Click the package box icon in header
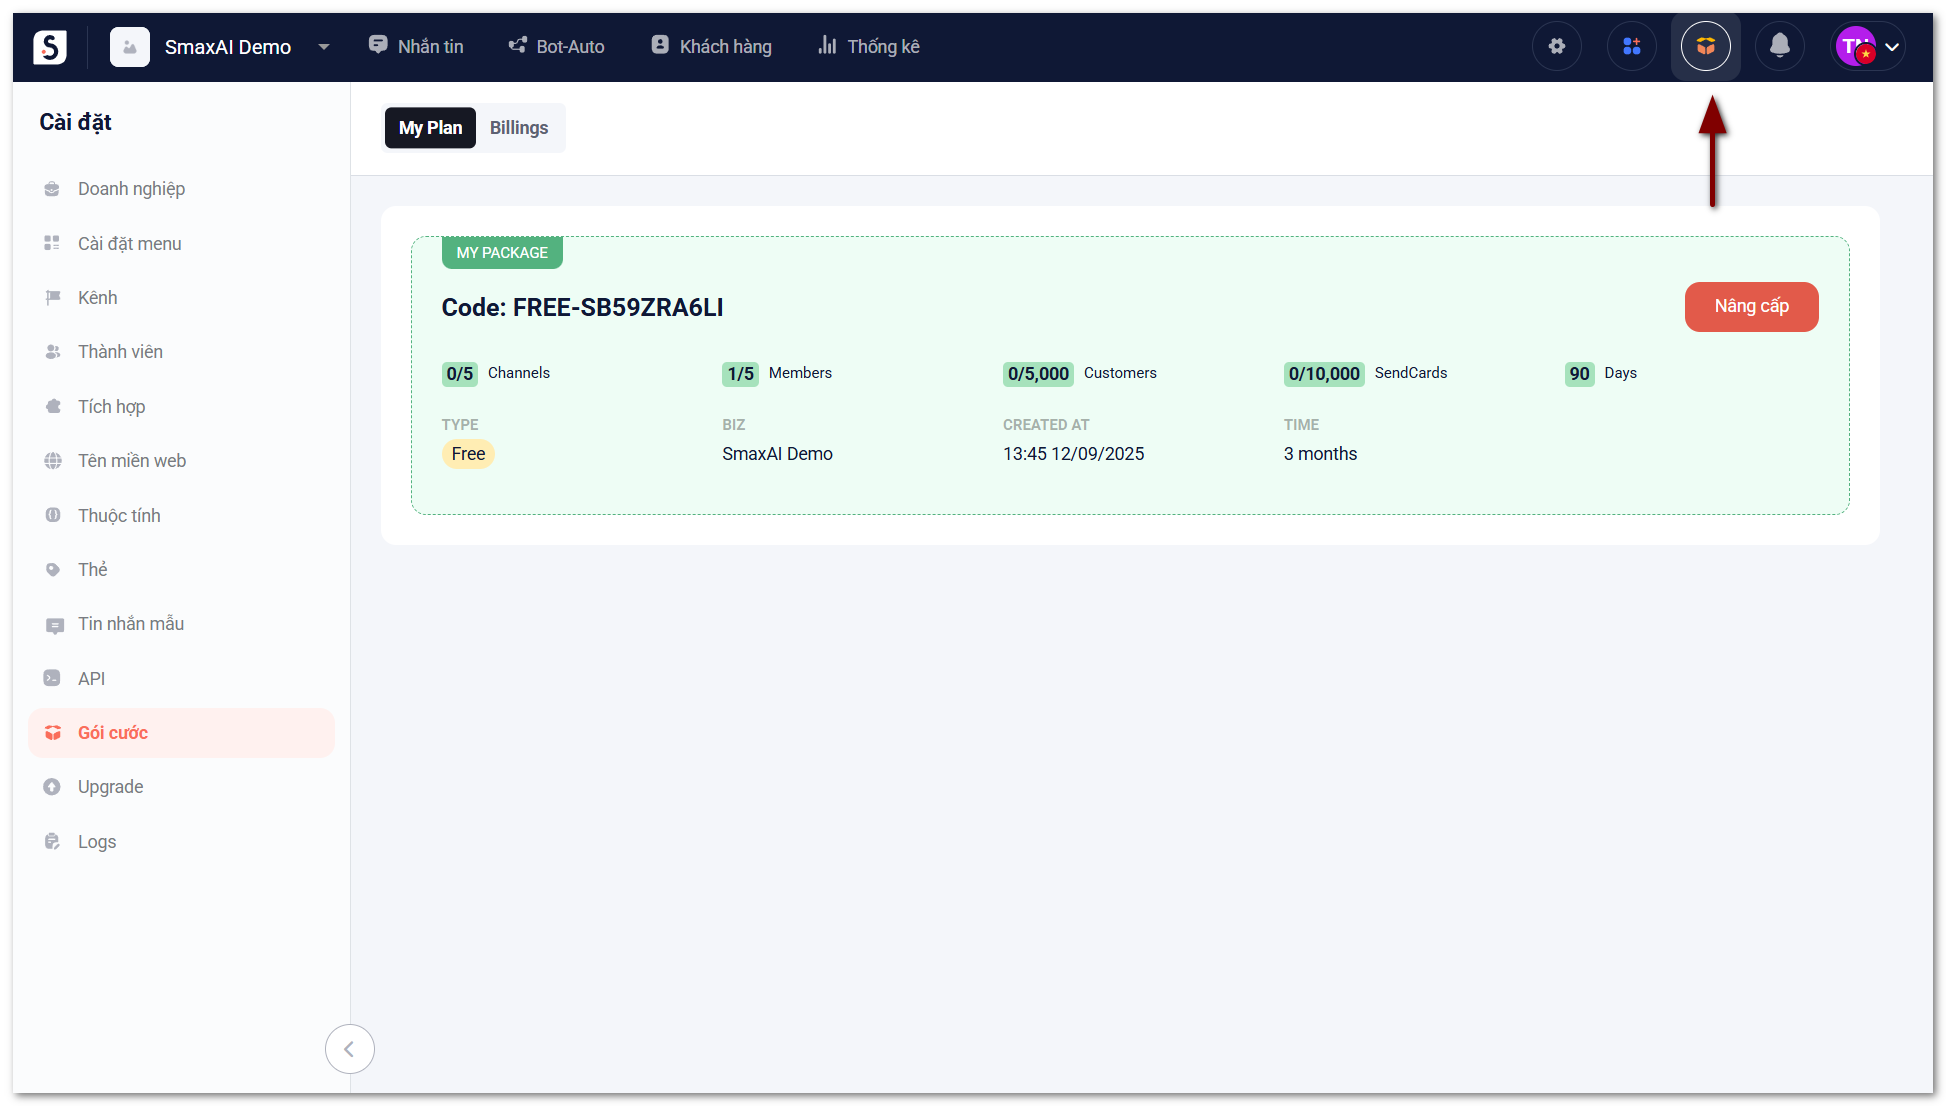 1705,46
